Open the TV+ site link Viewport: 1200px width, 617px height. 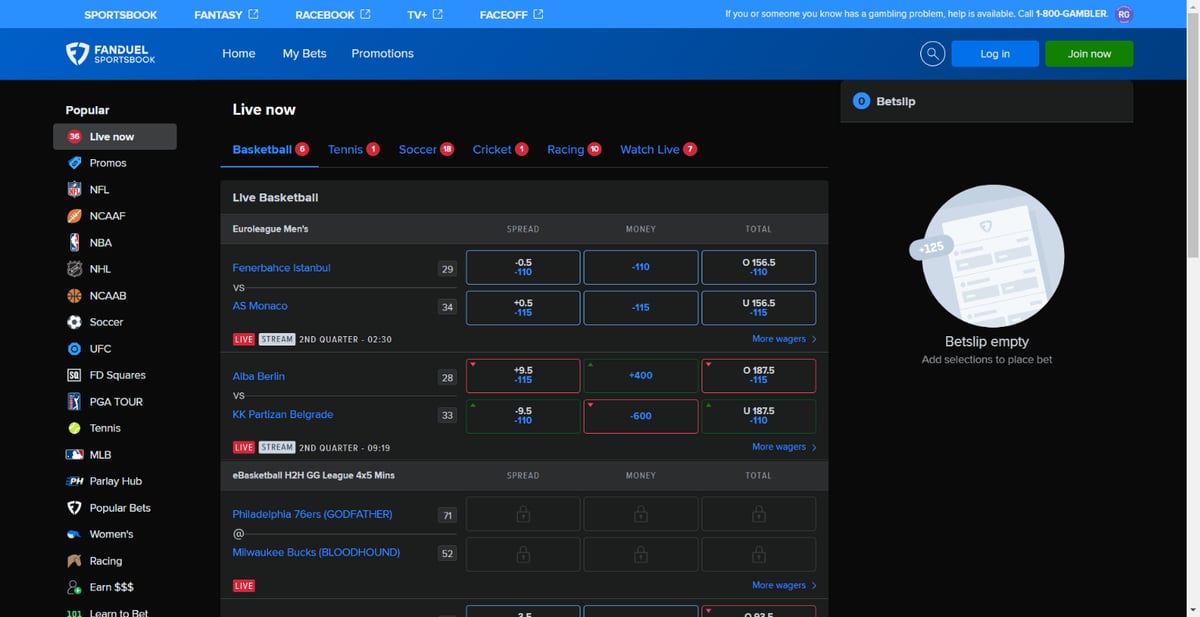(x=425, y=14)
